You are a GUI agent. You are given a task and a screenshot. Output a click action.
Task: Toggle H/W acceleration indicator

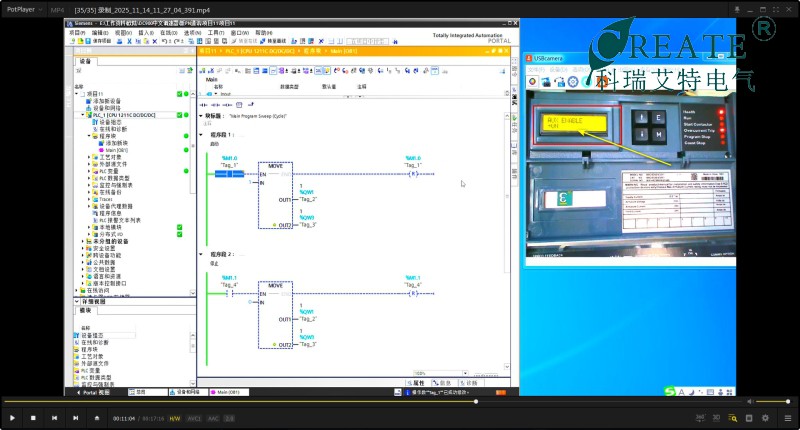pos(175,418)
